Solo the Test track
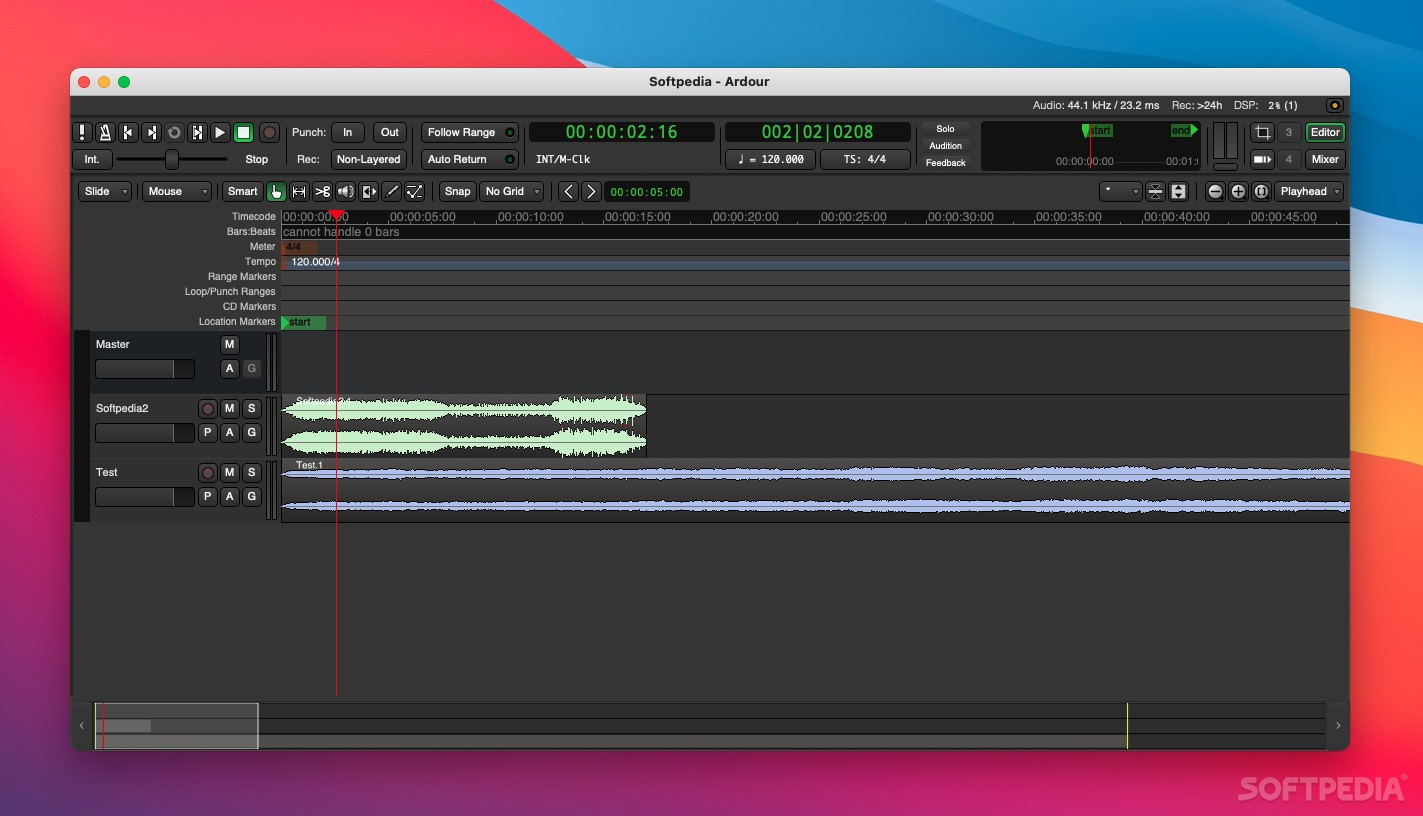 pyautogui.click(x=251, y=472)
